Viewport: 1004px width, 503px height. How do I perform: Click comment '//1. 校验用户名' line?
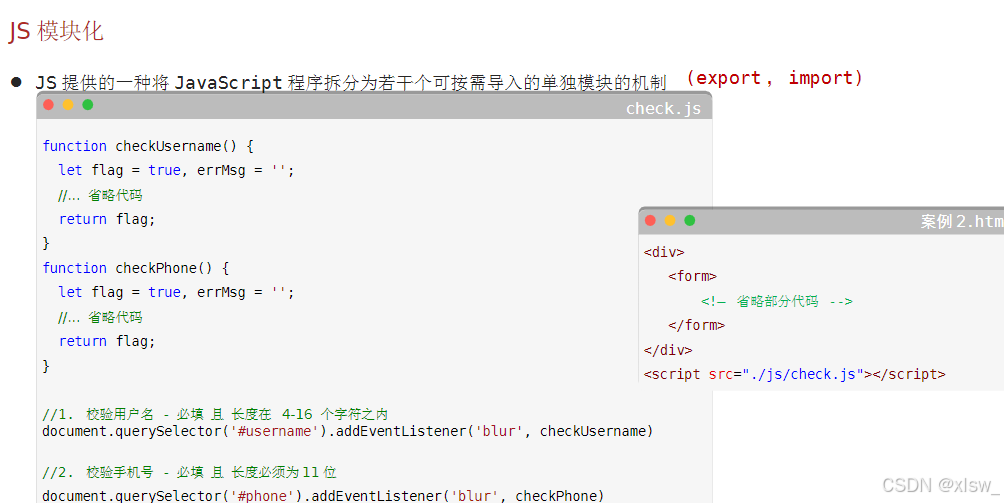point(215,414)
